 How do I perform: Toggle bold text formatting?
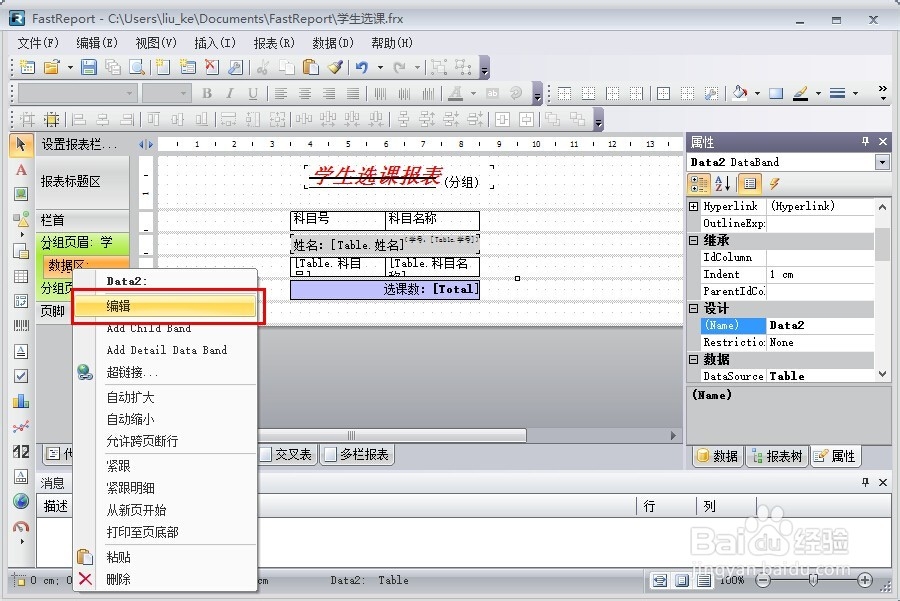coord(208,94)
